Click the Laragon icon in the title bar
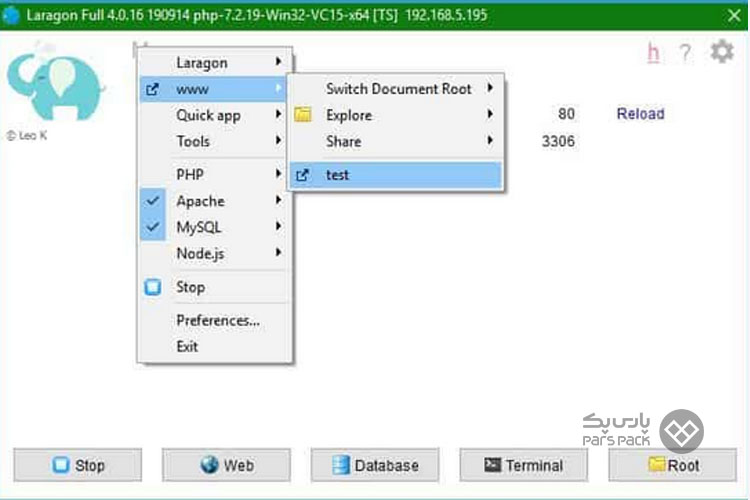 point(11,15)
